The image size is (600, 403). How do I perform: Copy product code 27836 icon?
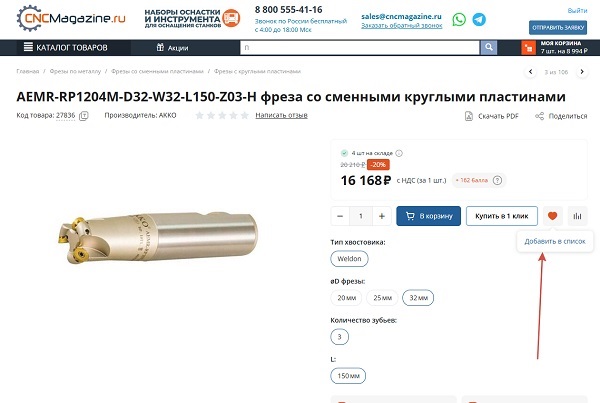[x=83, y=116]
